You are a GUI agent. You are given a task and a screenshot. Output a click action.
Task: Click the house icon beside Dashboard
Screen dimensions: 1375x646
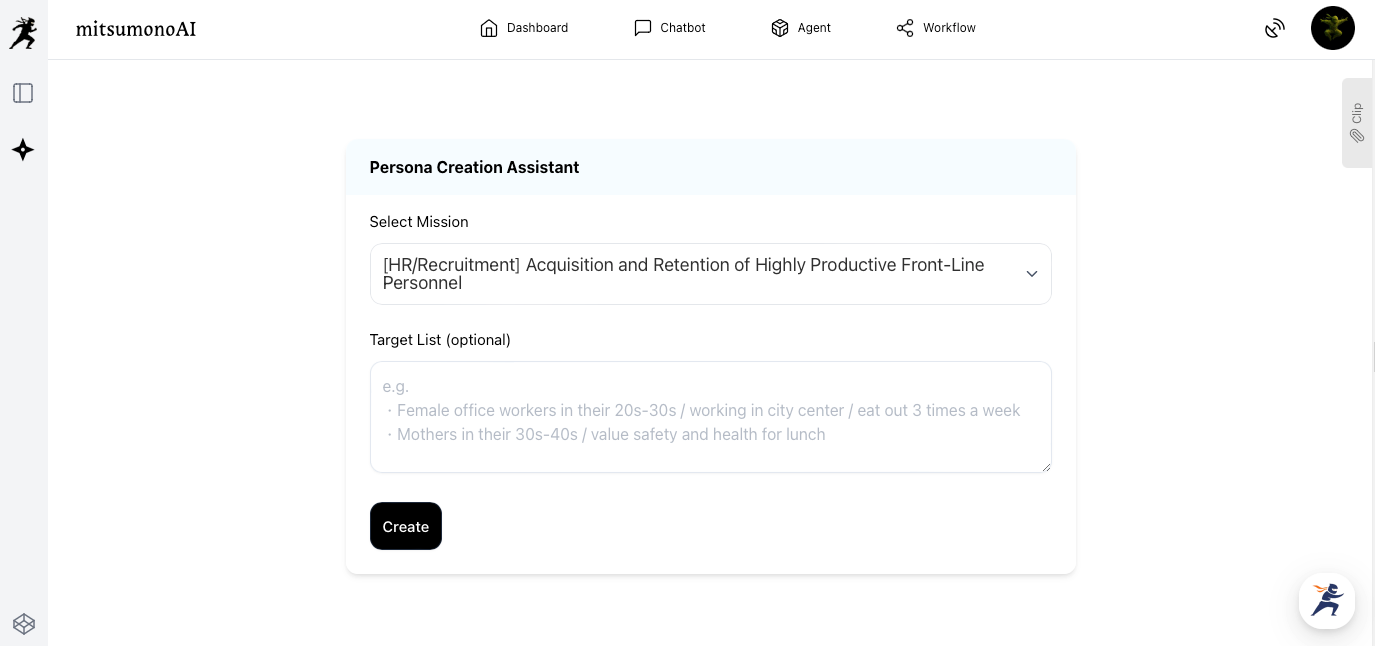pyautogui.click(x=489, y=28)
